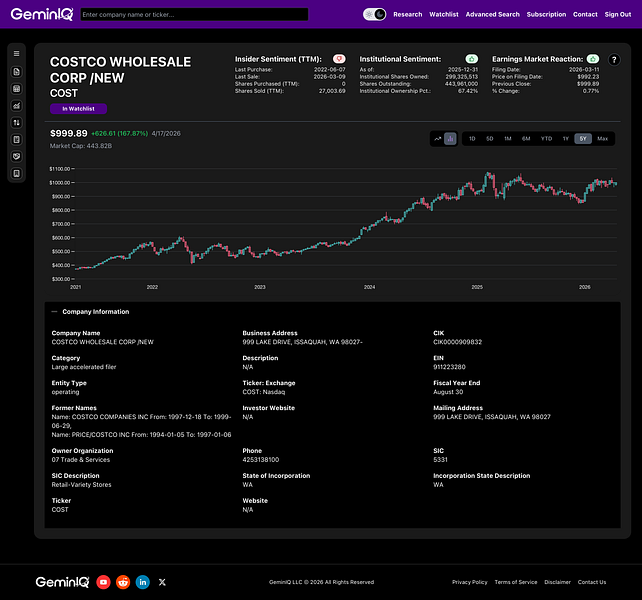This screenshot has height=600, width=642.
Task: Open the filings document icon in sidebar
Action: [16, 72]
